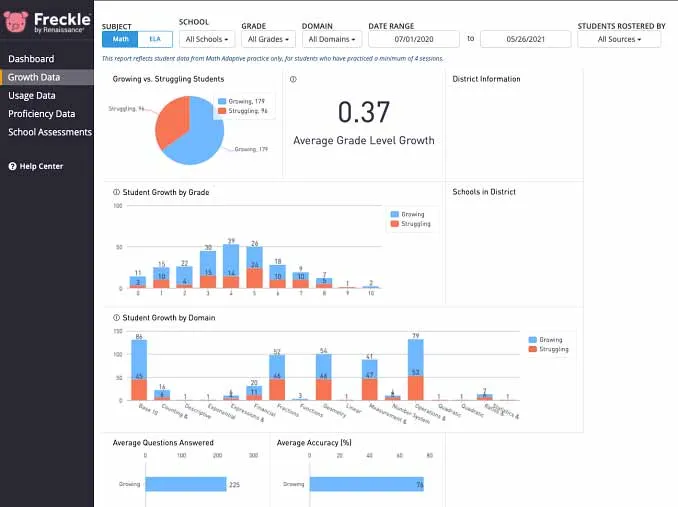Switch subject to Math
This screenshot has height=507, width=678.
[x=120, y=39]
